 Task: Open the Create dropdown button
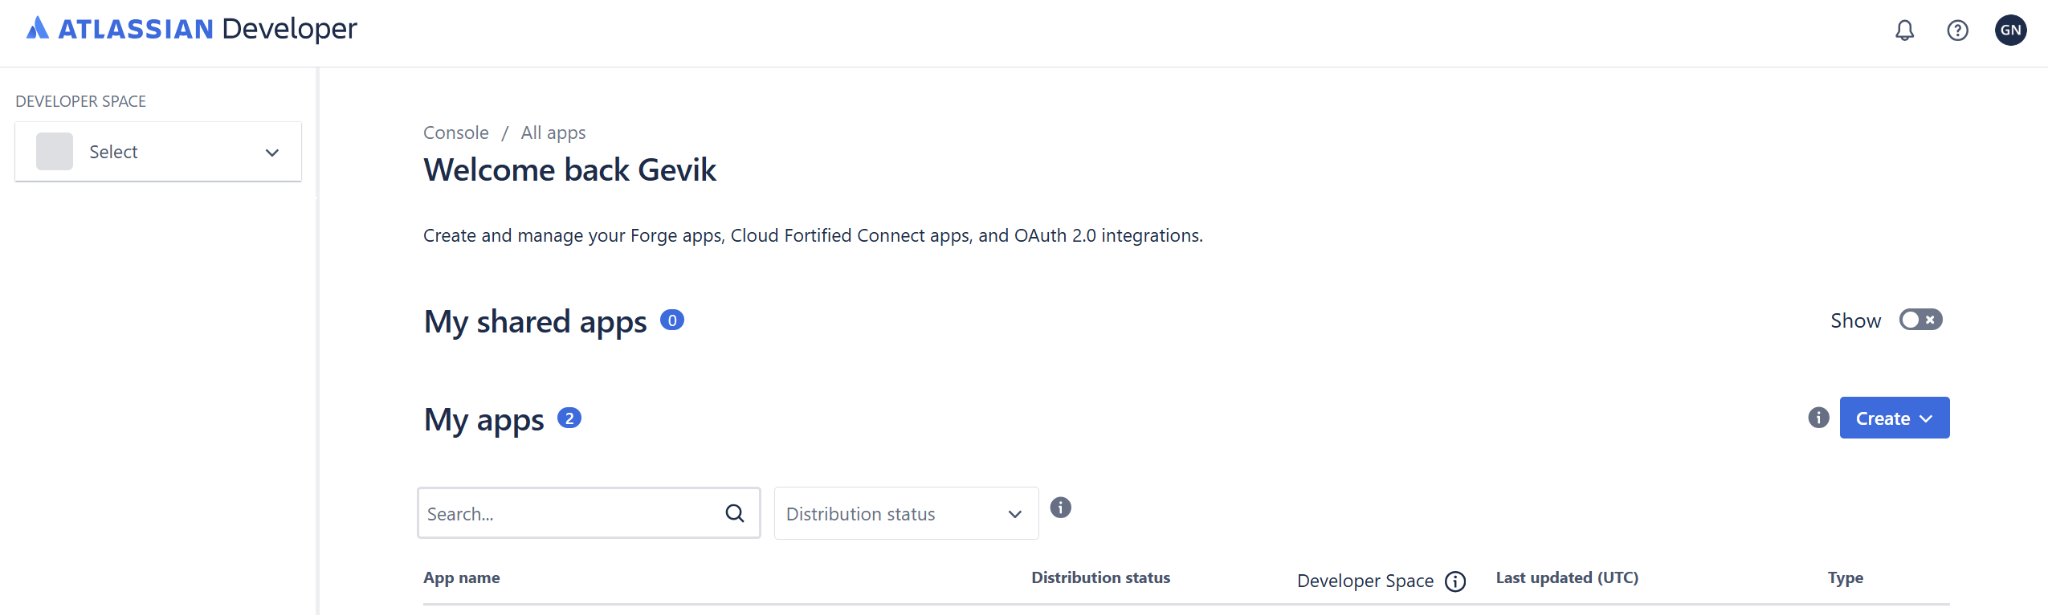(x=1894, y=418)
